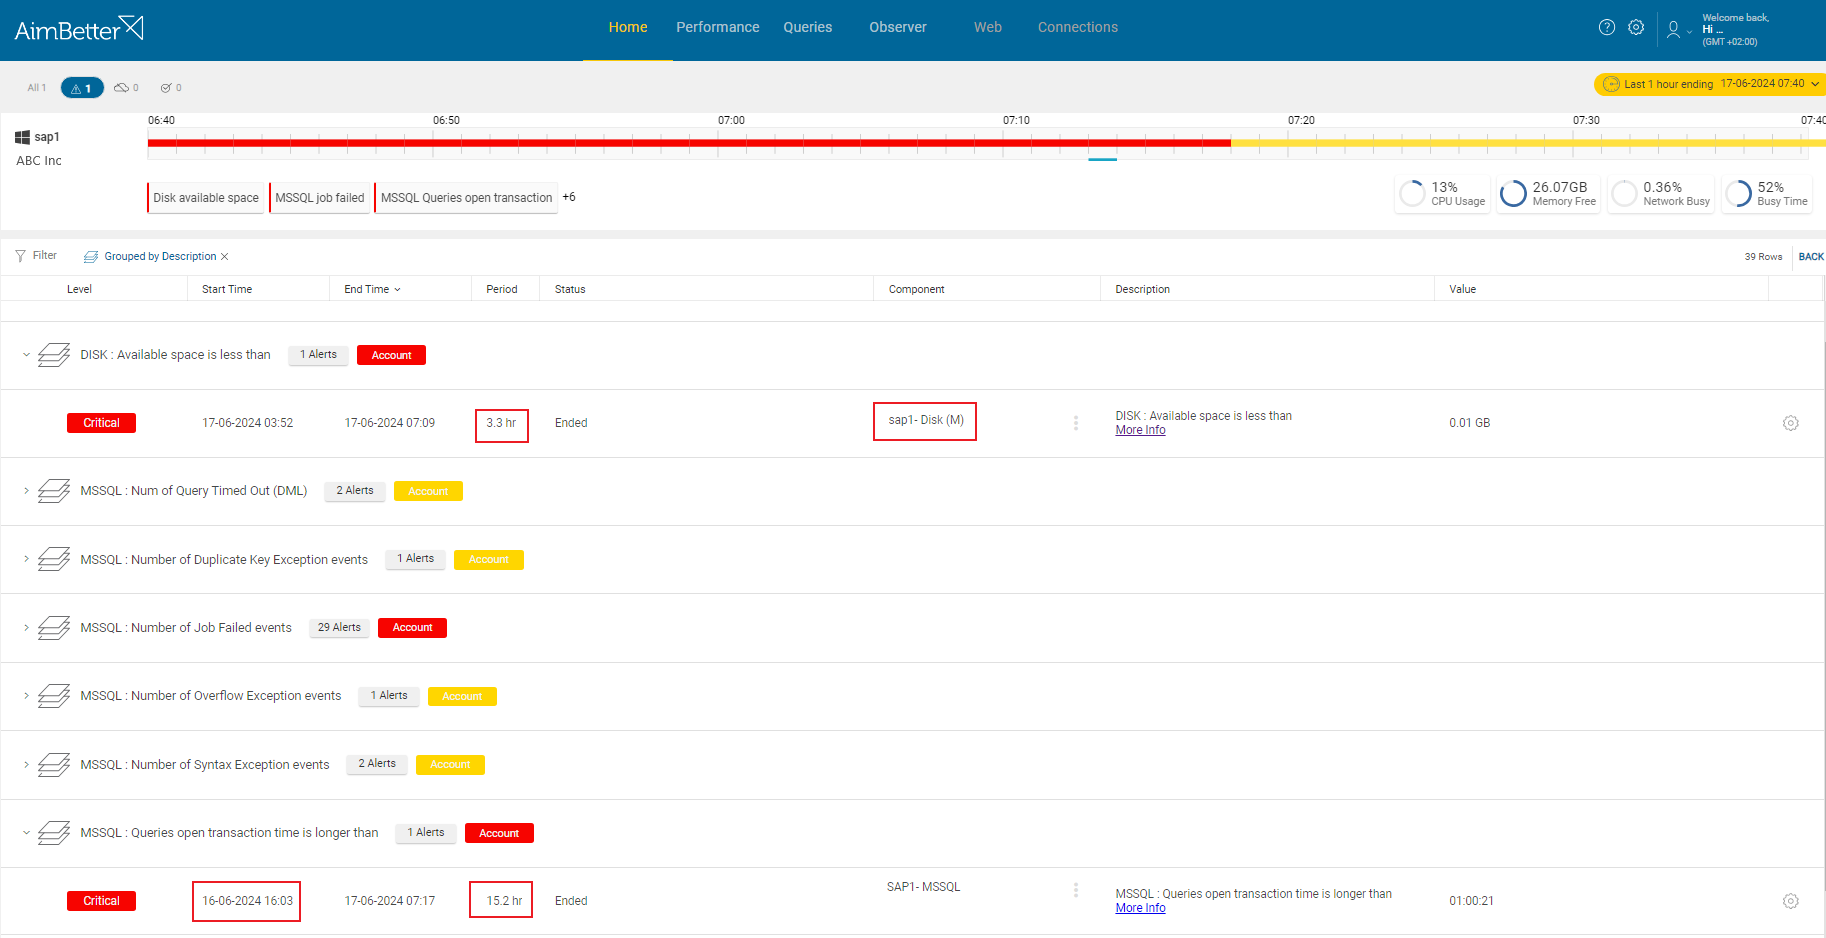The height and width of the screenshot is (938, 1826).
Task: Open the help question-mark icon
Action: pyautogui.click(x=1607, y=27)
